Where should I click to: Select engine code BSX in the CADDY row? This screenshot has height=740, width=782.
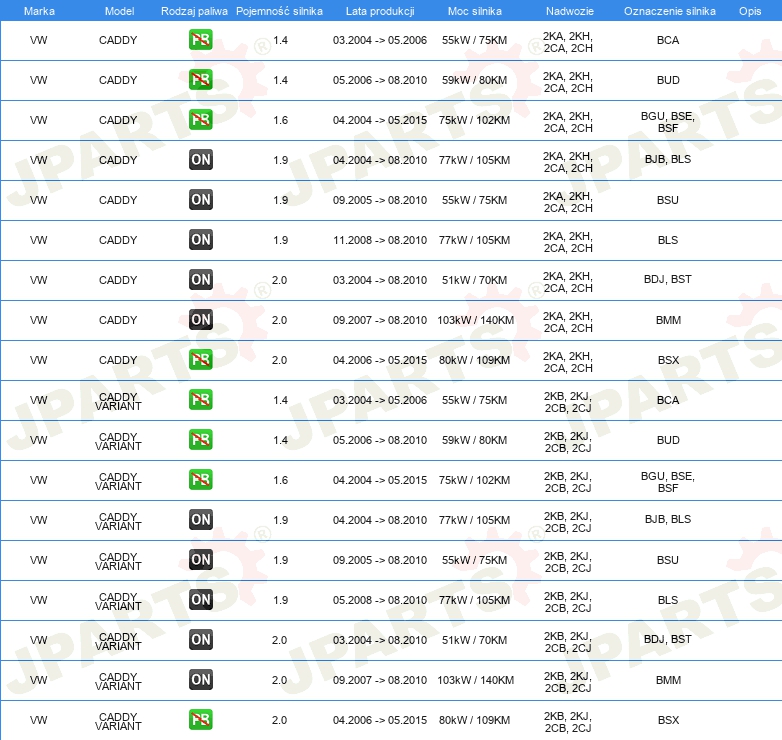click(x=668, y=360)
